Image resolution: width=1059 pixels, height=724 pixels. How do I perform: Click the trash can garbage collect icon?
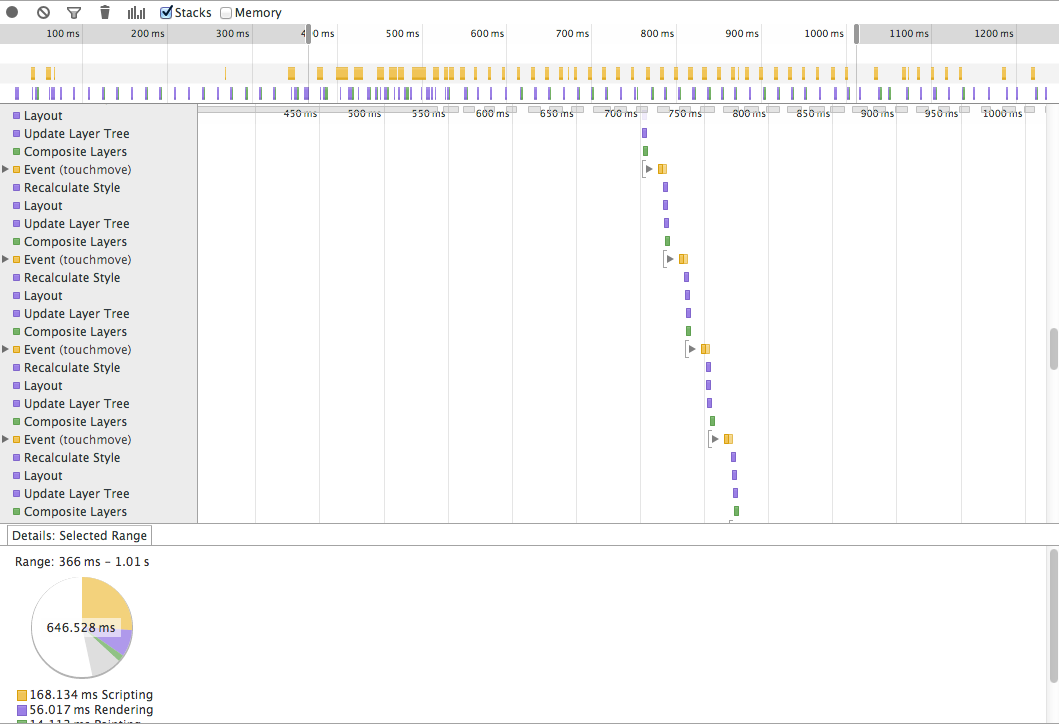pos(105,13)
